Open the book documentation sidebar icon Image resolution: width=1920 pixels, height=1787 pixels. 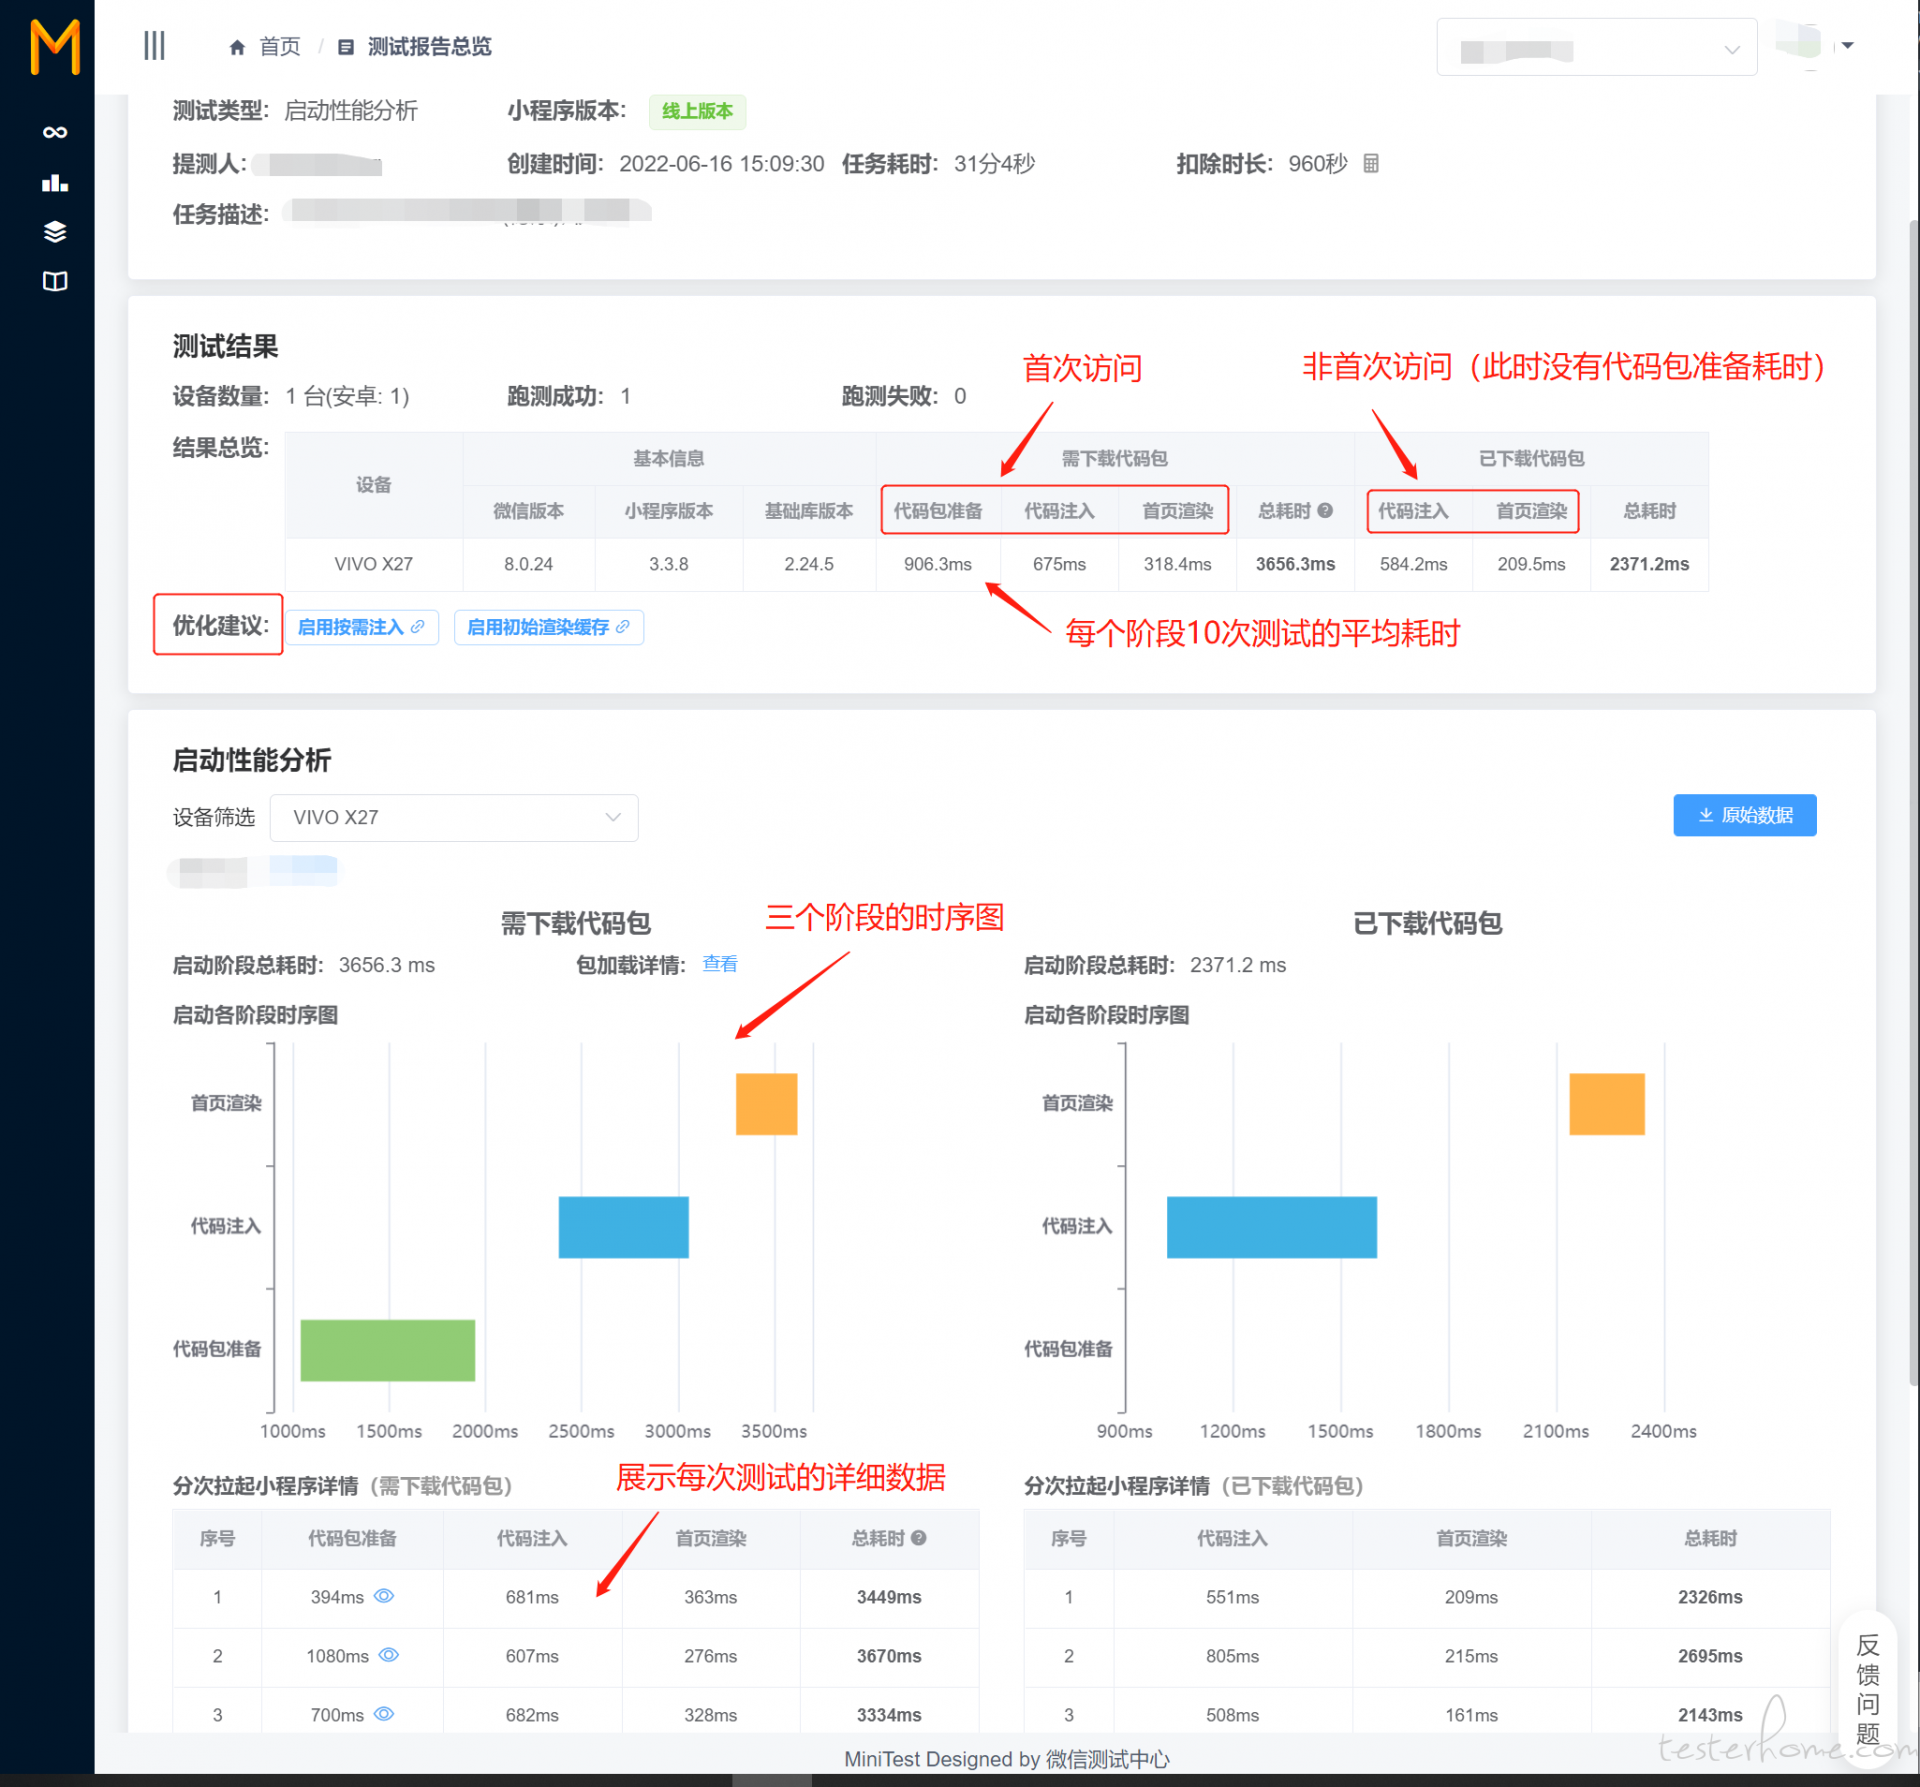pyautogui.click(x=55, y=281)
